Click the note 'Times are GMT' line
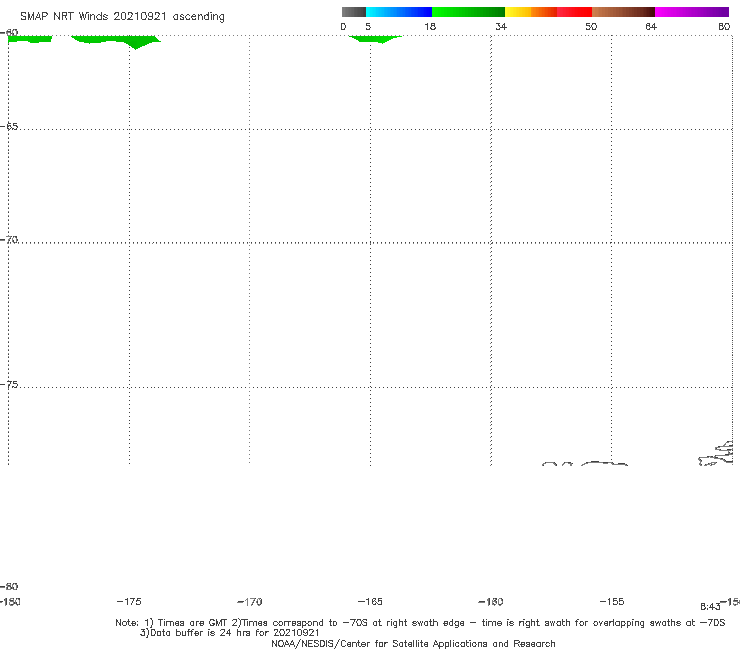This screenshot has width=740, height=650. 420,623
